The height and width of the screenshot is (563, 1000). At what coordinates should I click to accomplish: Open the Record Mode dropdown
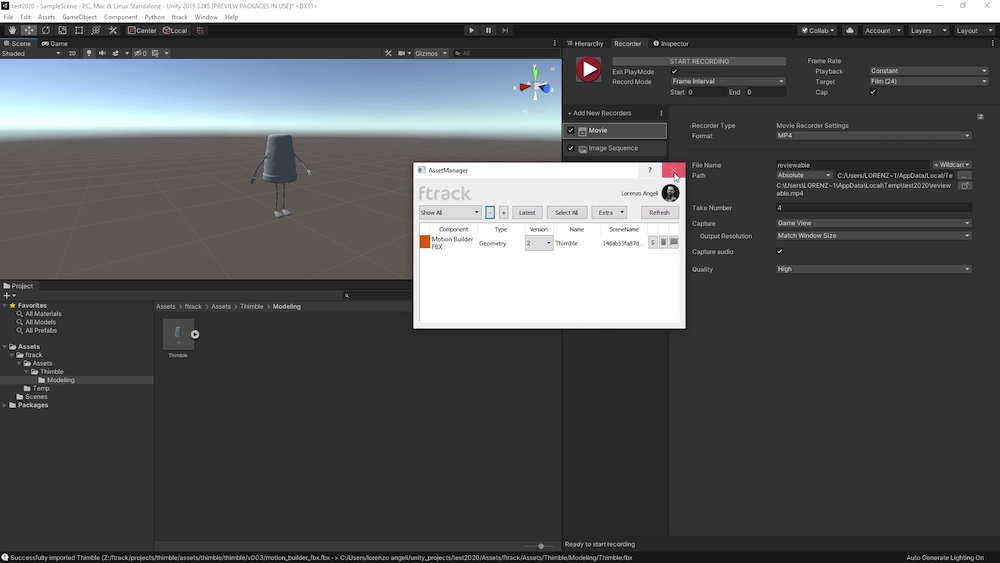coord(728,82)
